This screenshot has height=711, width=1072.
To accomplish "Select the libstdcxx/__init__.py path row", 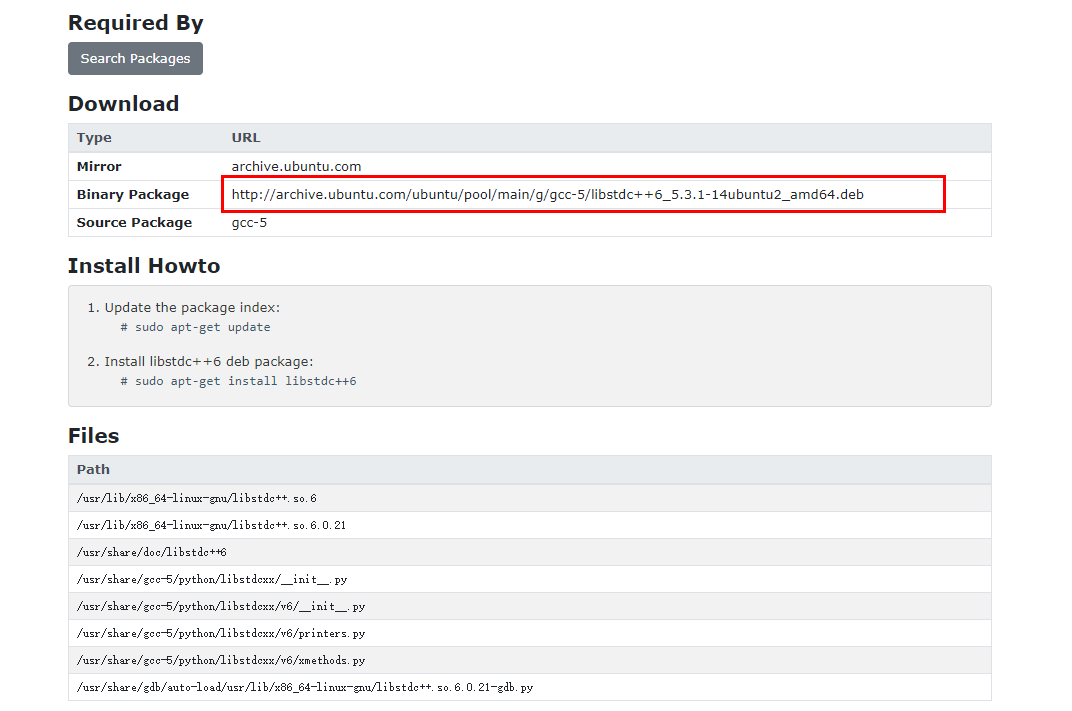I will pos(530,580).
